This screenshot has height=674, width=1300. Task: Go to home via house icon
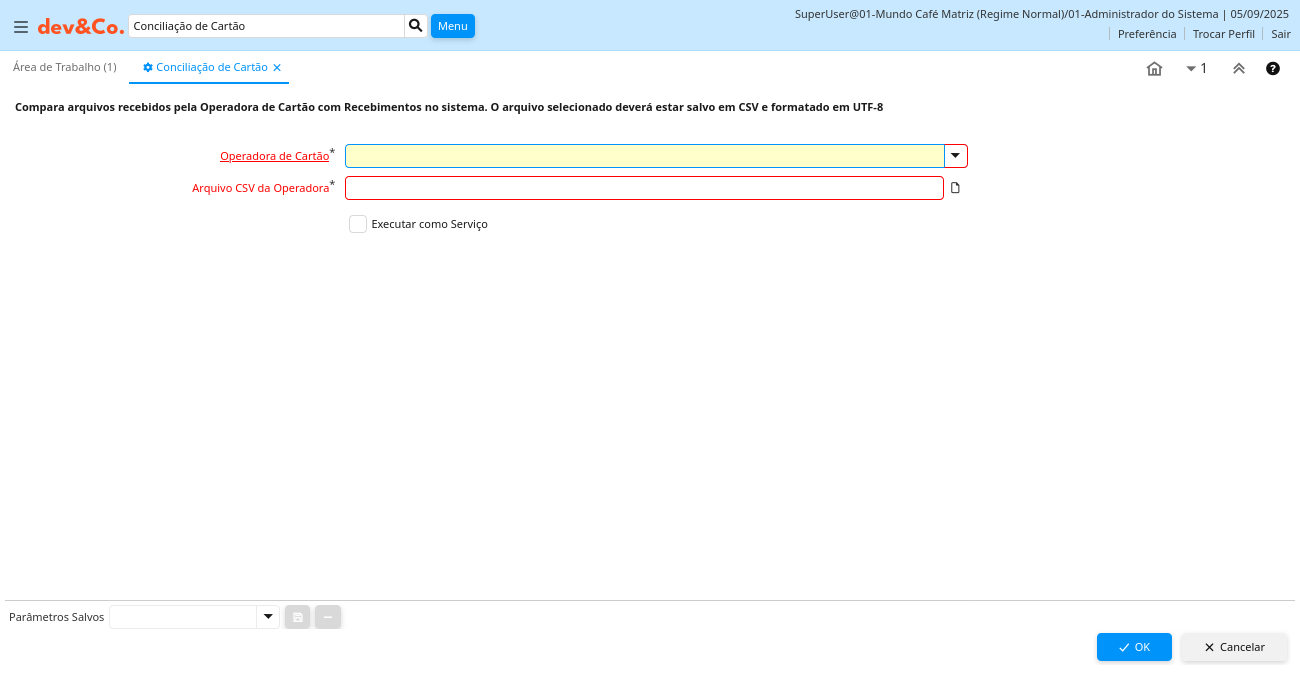(1154, 69)
